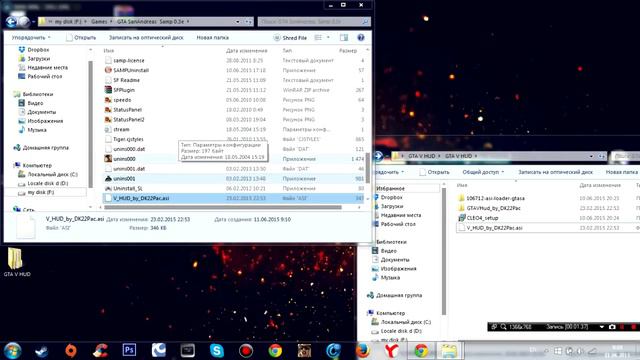This screenshot has width=640, height=360.
Task: Click the Back arrow in Samp 0.3e window
Action: tap(11, 22)
